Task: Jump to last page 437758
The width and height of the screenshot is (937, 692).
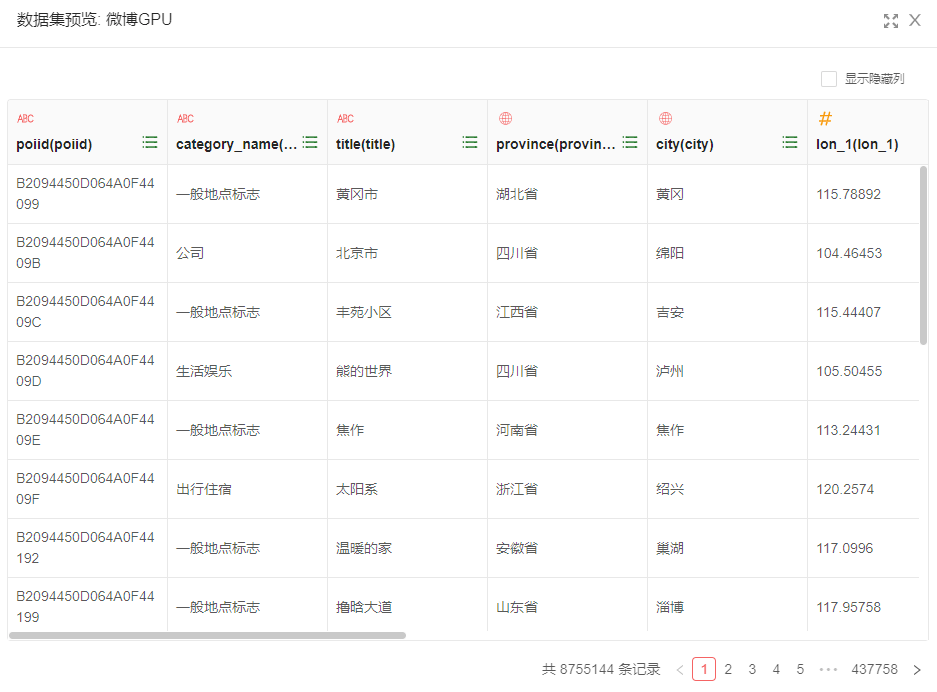Action: click(x=874, y=669)
